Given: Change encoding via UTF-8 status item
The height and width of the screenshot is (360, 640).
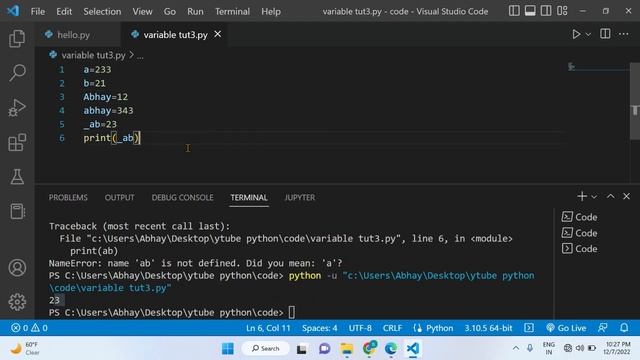Looking at the screenshot, I should 360,328.
